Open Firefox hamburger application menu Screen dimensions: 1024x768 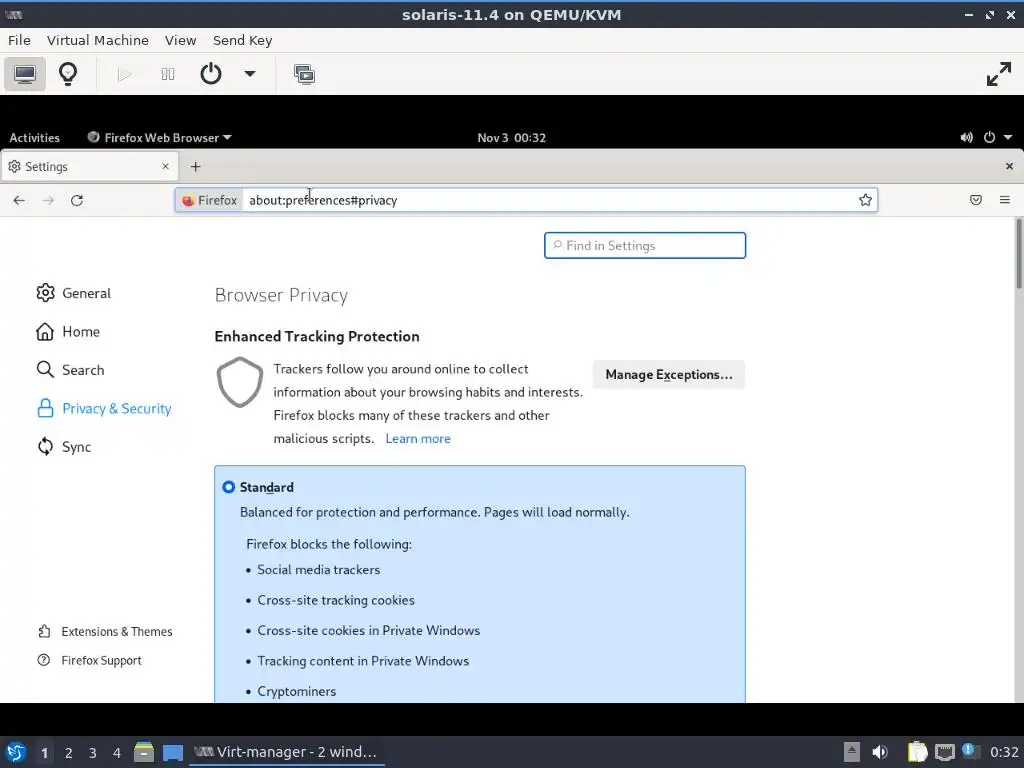(1004, 200)
